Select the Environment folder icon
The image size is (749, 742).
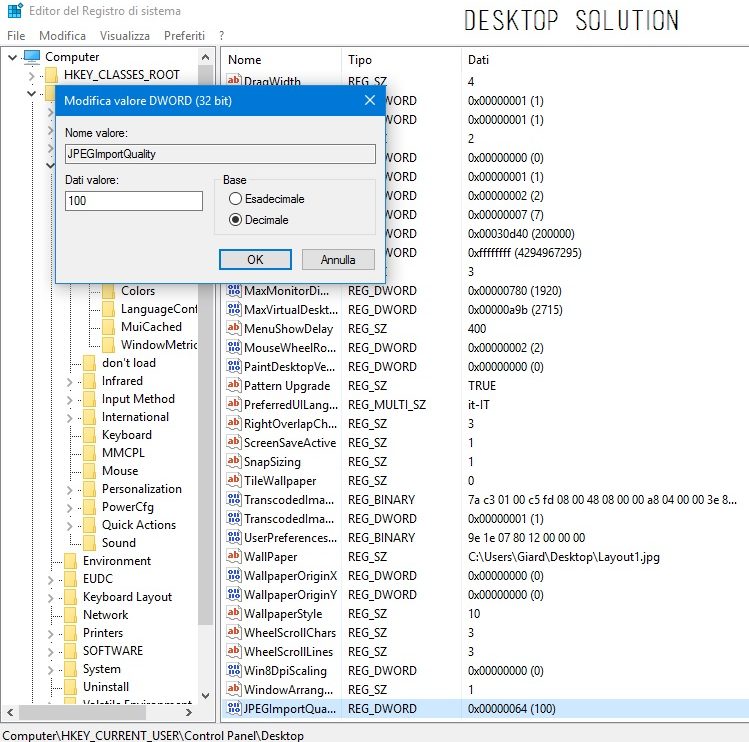point(71,561)
